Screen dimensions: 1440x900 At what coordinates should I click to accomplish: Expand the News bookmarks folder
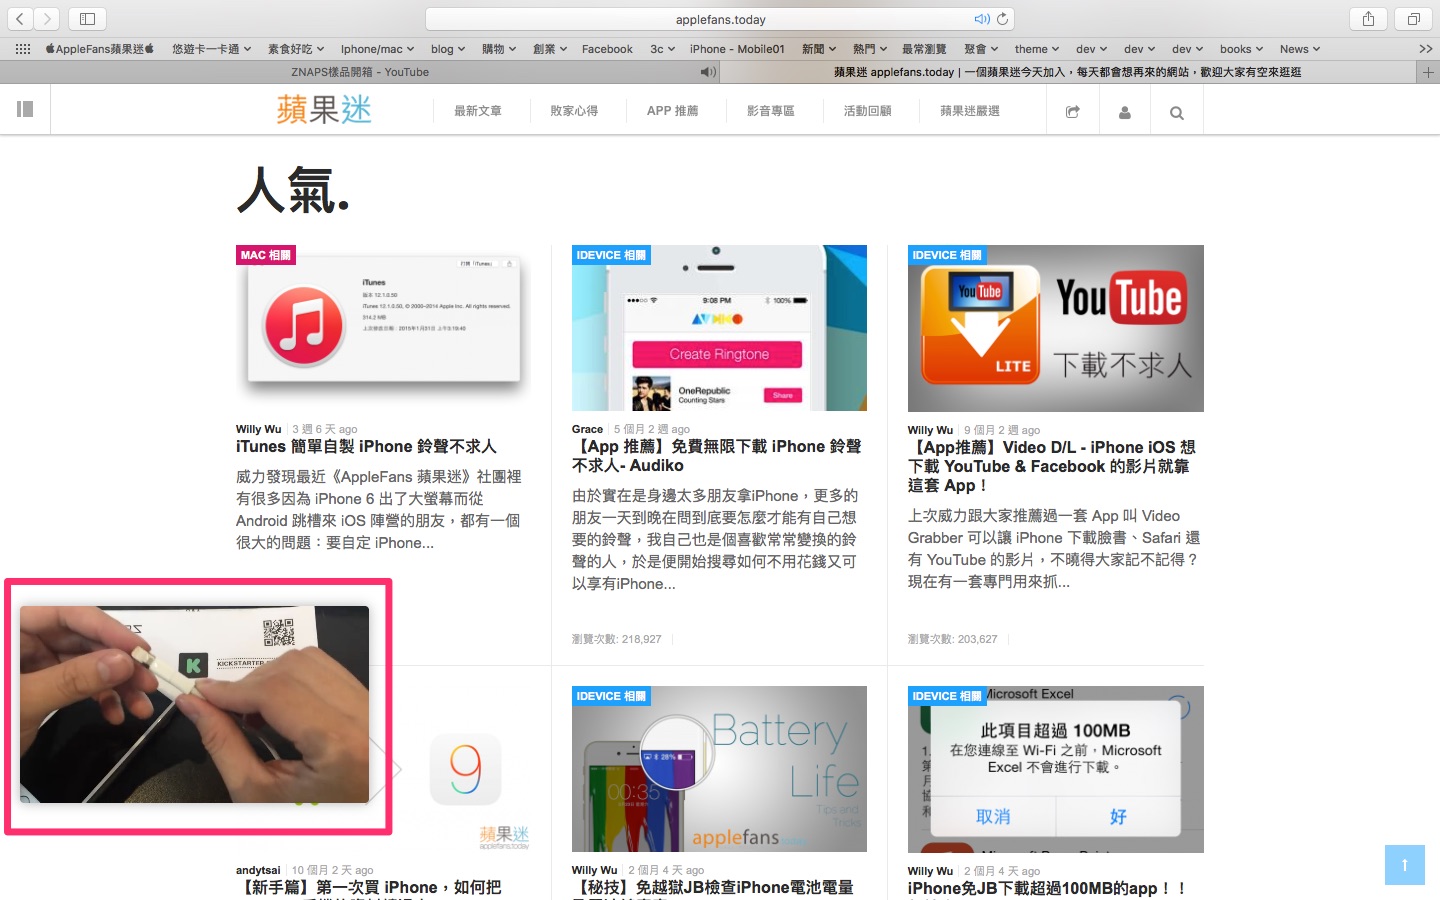[x=1300, y=49]
